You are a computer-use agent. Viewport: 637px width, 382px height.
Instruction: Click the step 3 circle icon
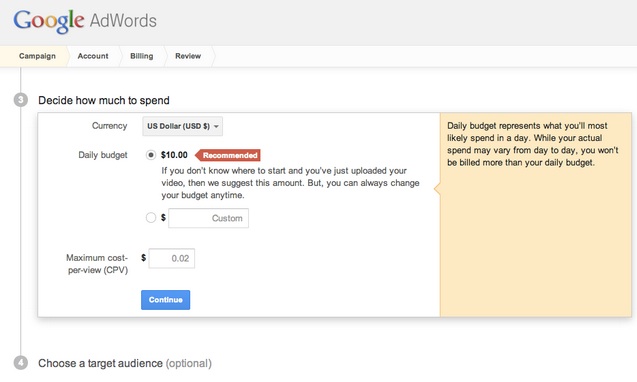point(21,100)
